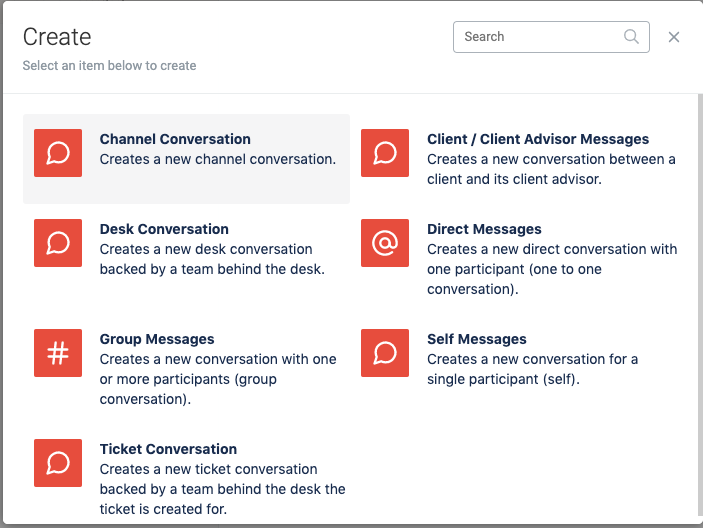Click the magnifying glass search icon
This screenshot has height=528, width=703.
[x=632, y=37]
